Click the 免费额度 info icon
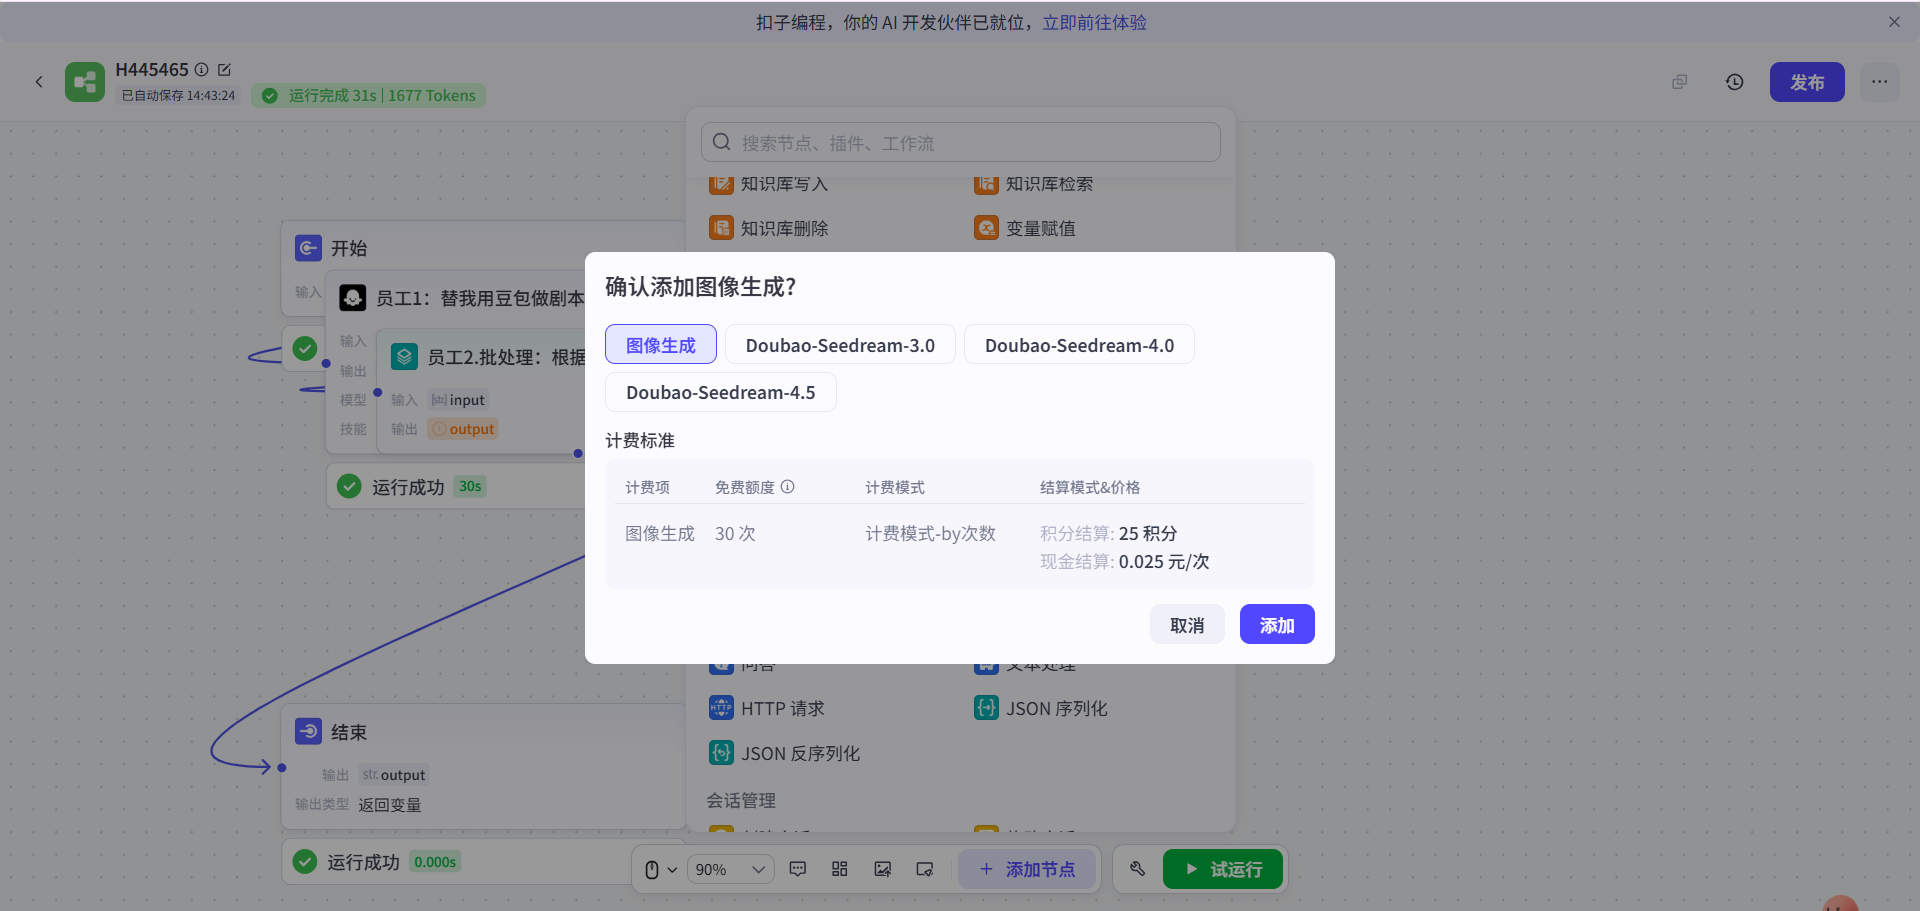 pos(788,487)
